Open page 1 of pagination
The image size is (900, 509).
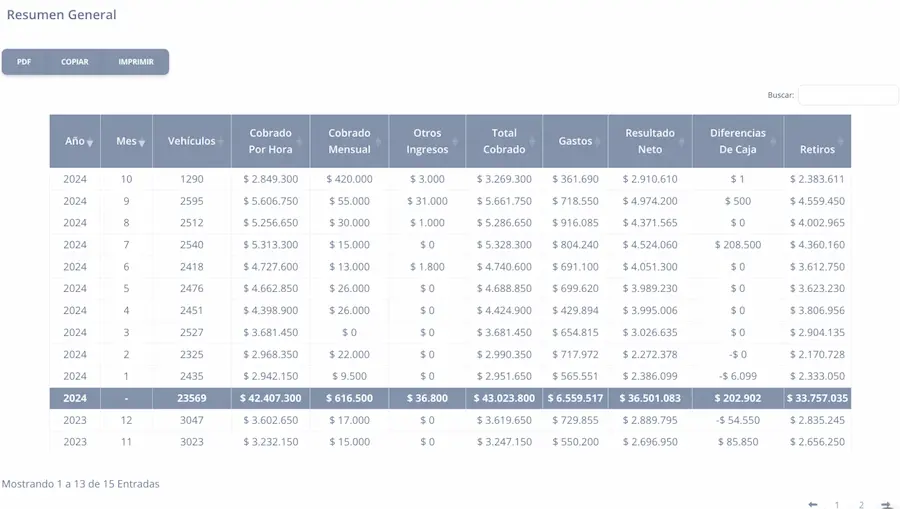tap(837, 505)
